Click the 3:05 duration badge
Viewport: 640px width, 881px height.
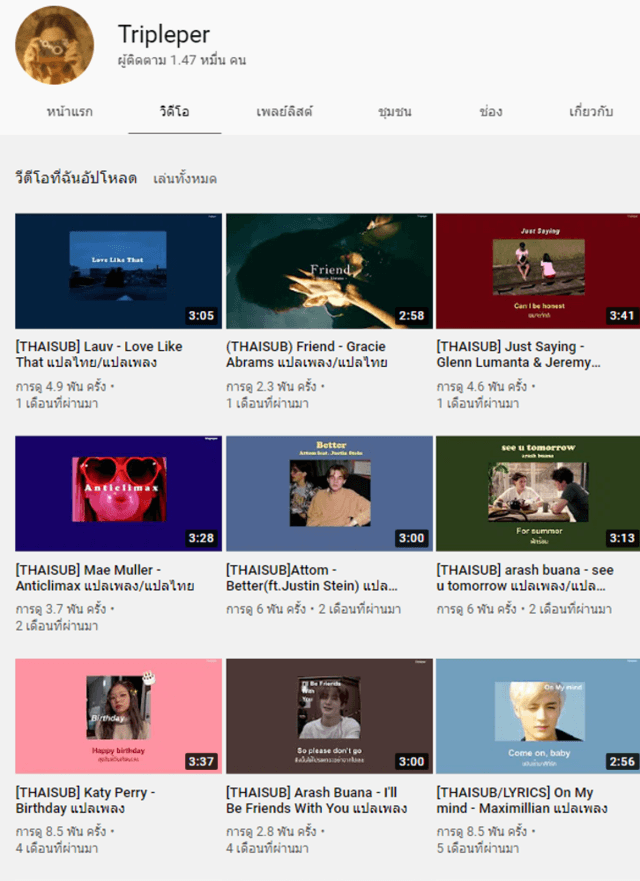click(x=201, y=316)
